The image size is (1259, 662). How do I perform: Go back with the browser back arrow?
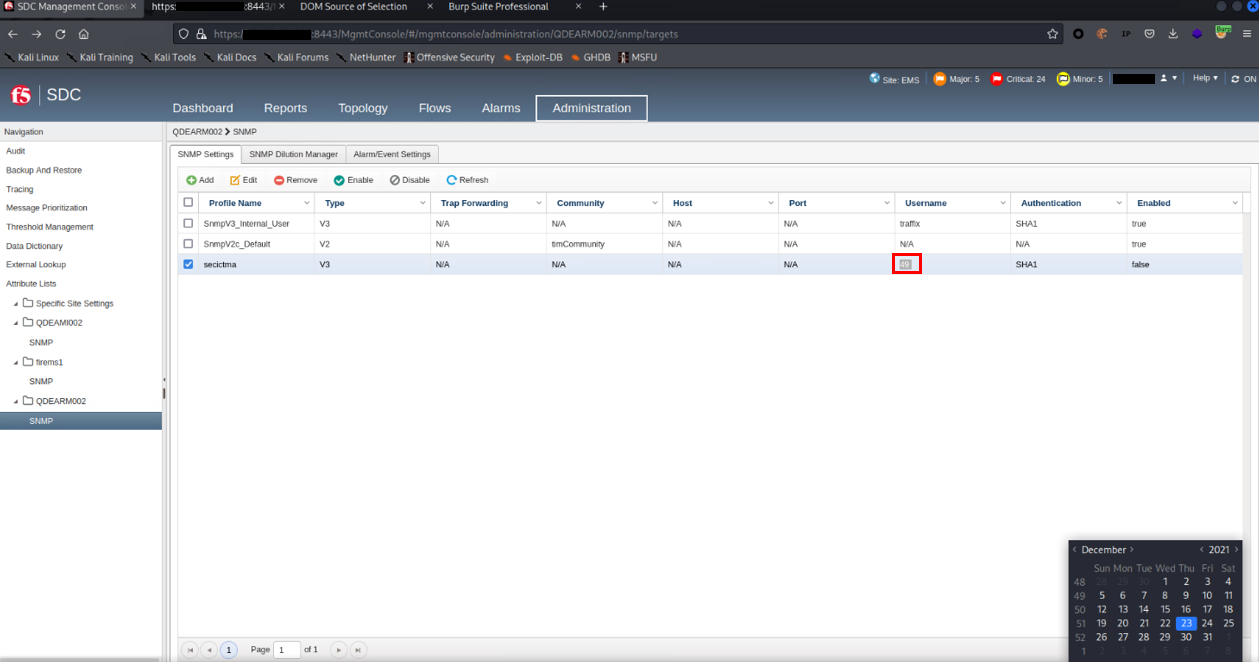click(13, 34)
